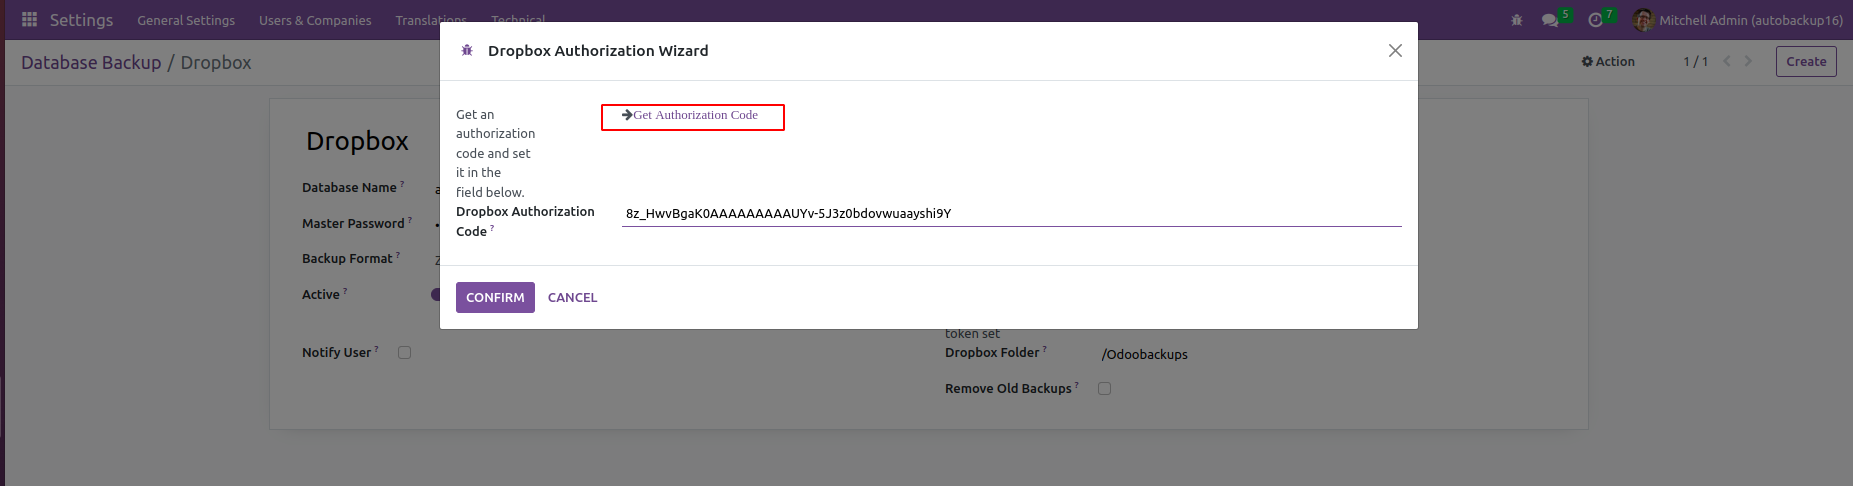
Task: Open the debug bug icon in navbar
Action: coord(1517,20)
